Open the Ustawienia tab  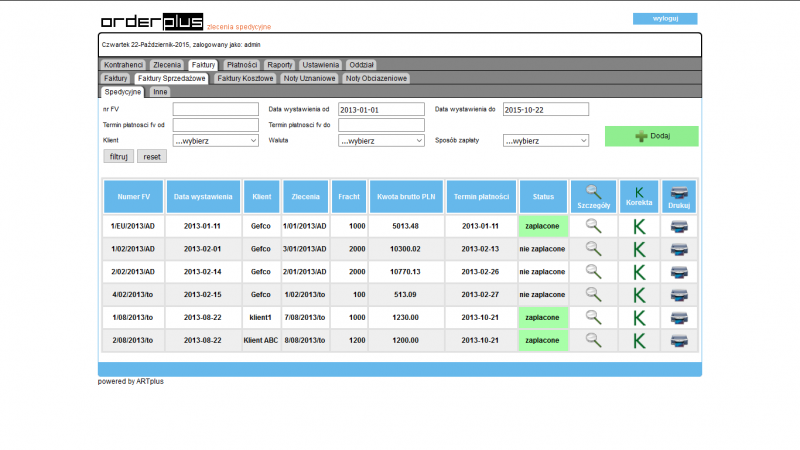[x=320, y=65]
